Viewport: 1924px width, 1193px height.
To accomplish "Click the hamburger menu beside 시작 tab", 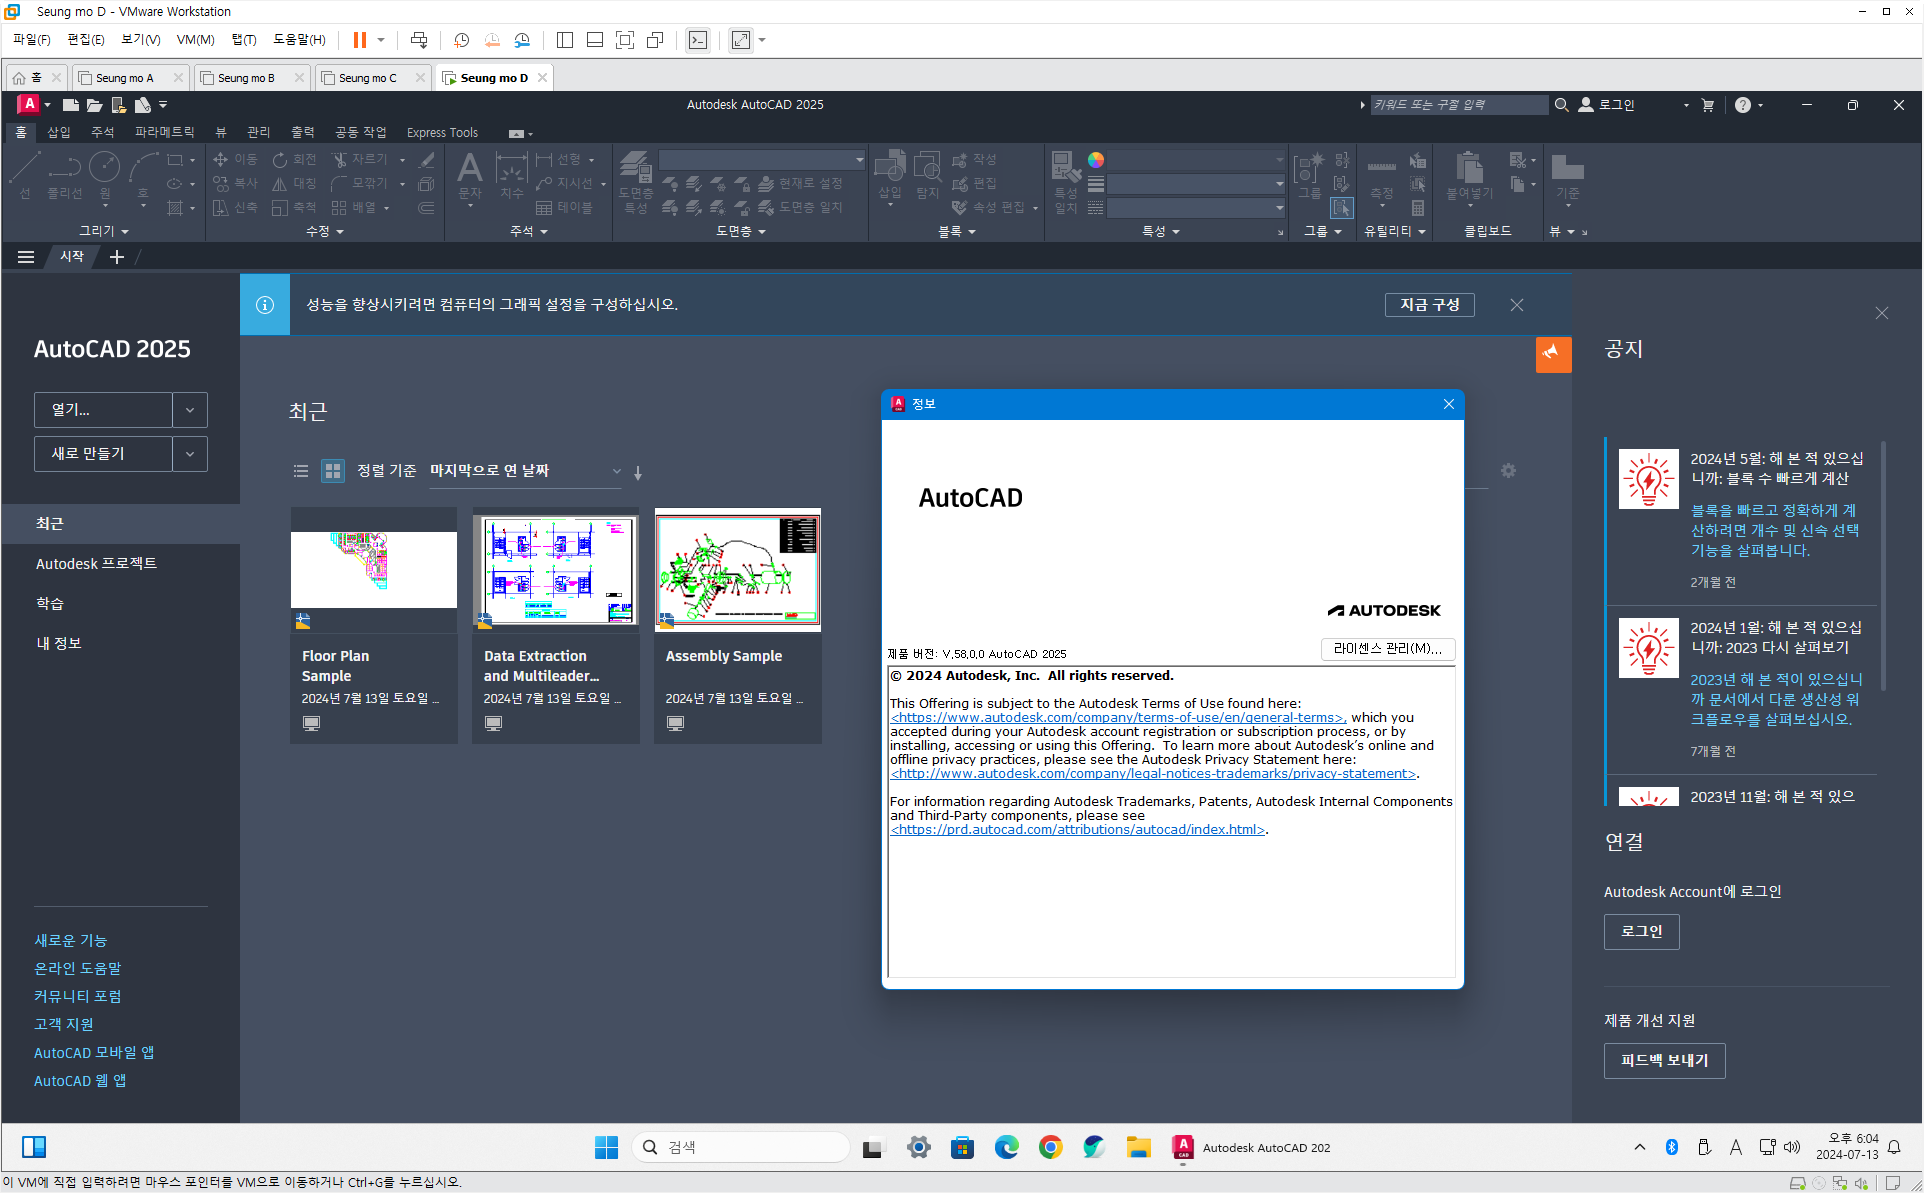I will point(26,257).
